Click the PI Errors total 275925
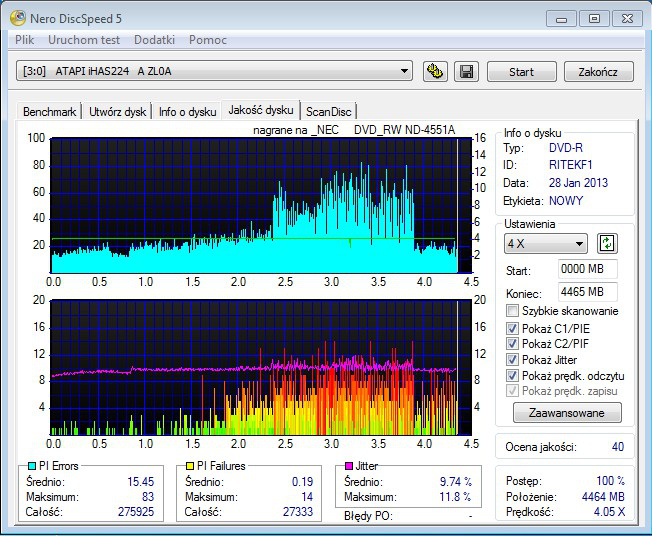This screenshot has height=536, width=652. (136, 511)
